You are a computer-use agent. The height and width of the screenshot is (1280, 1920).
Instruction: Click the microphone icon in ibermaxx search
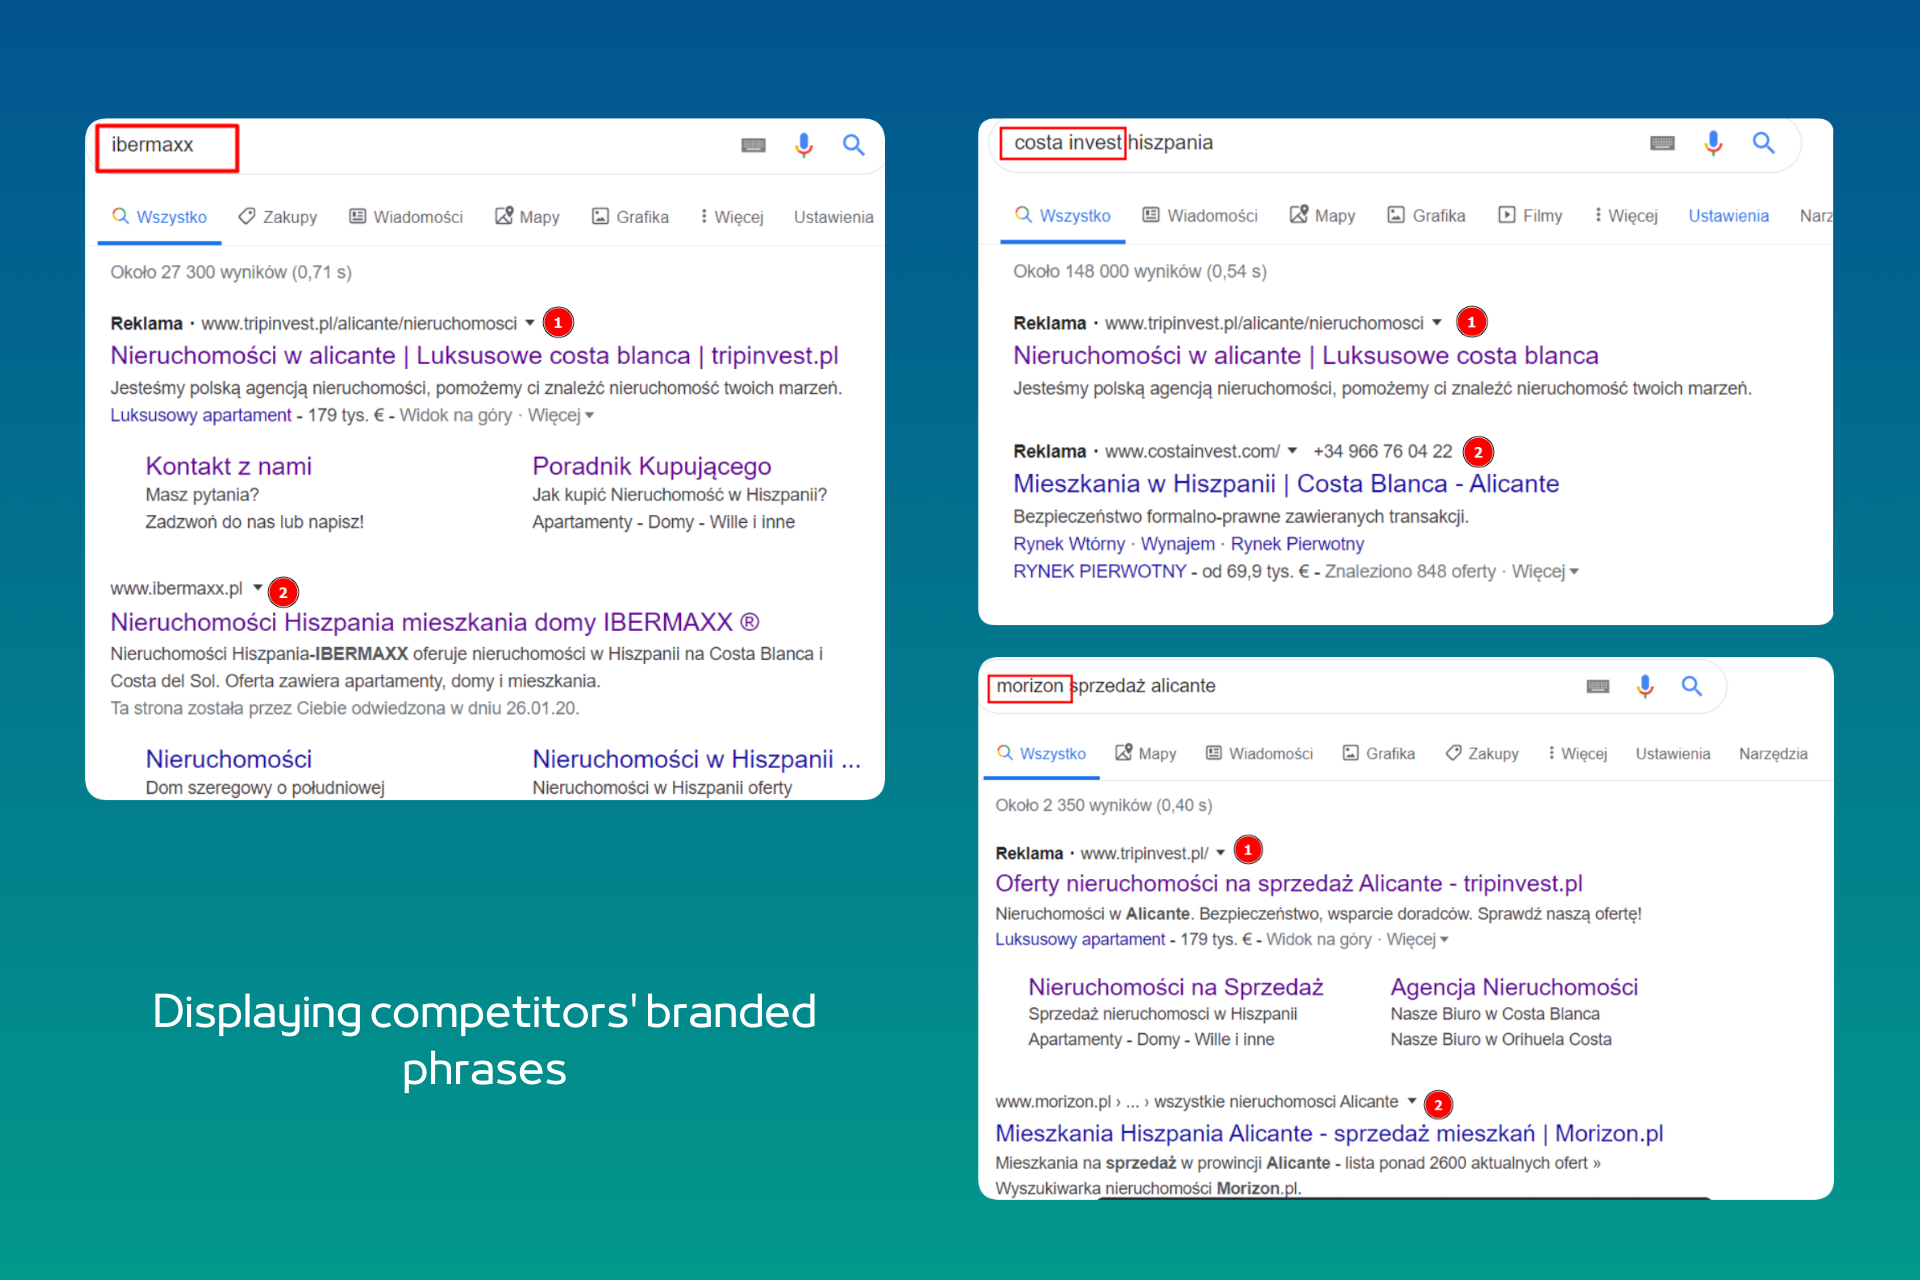tap(803, 146)
